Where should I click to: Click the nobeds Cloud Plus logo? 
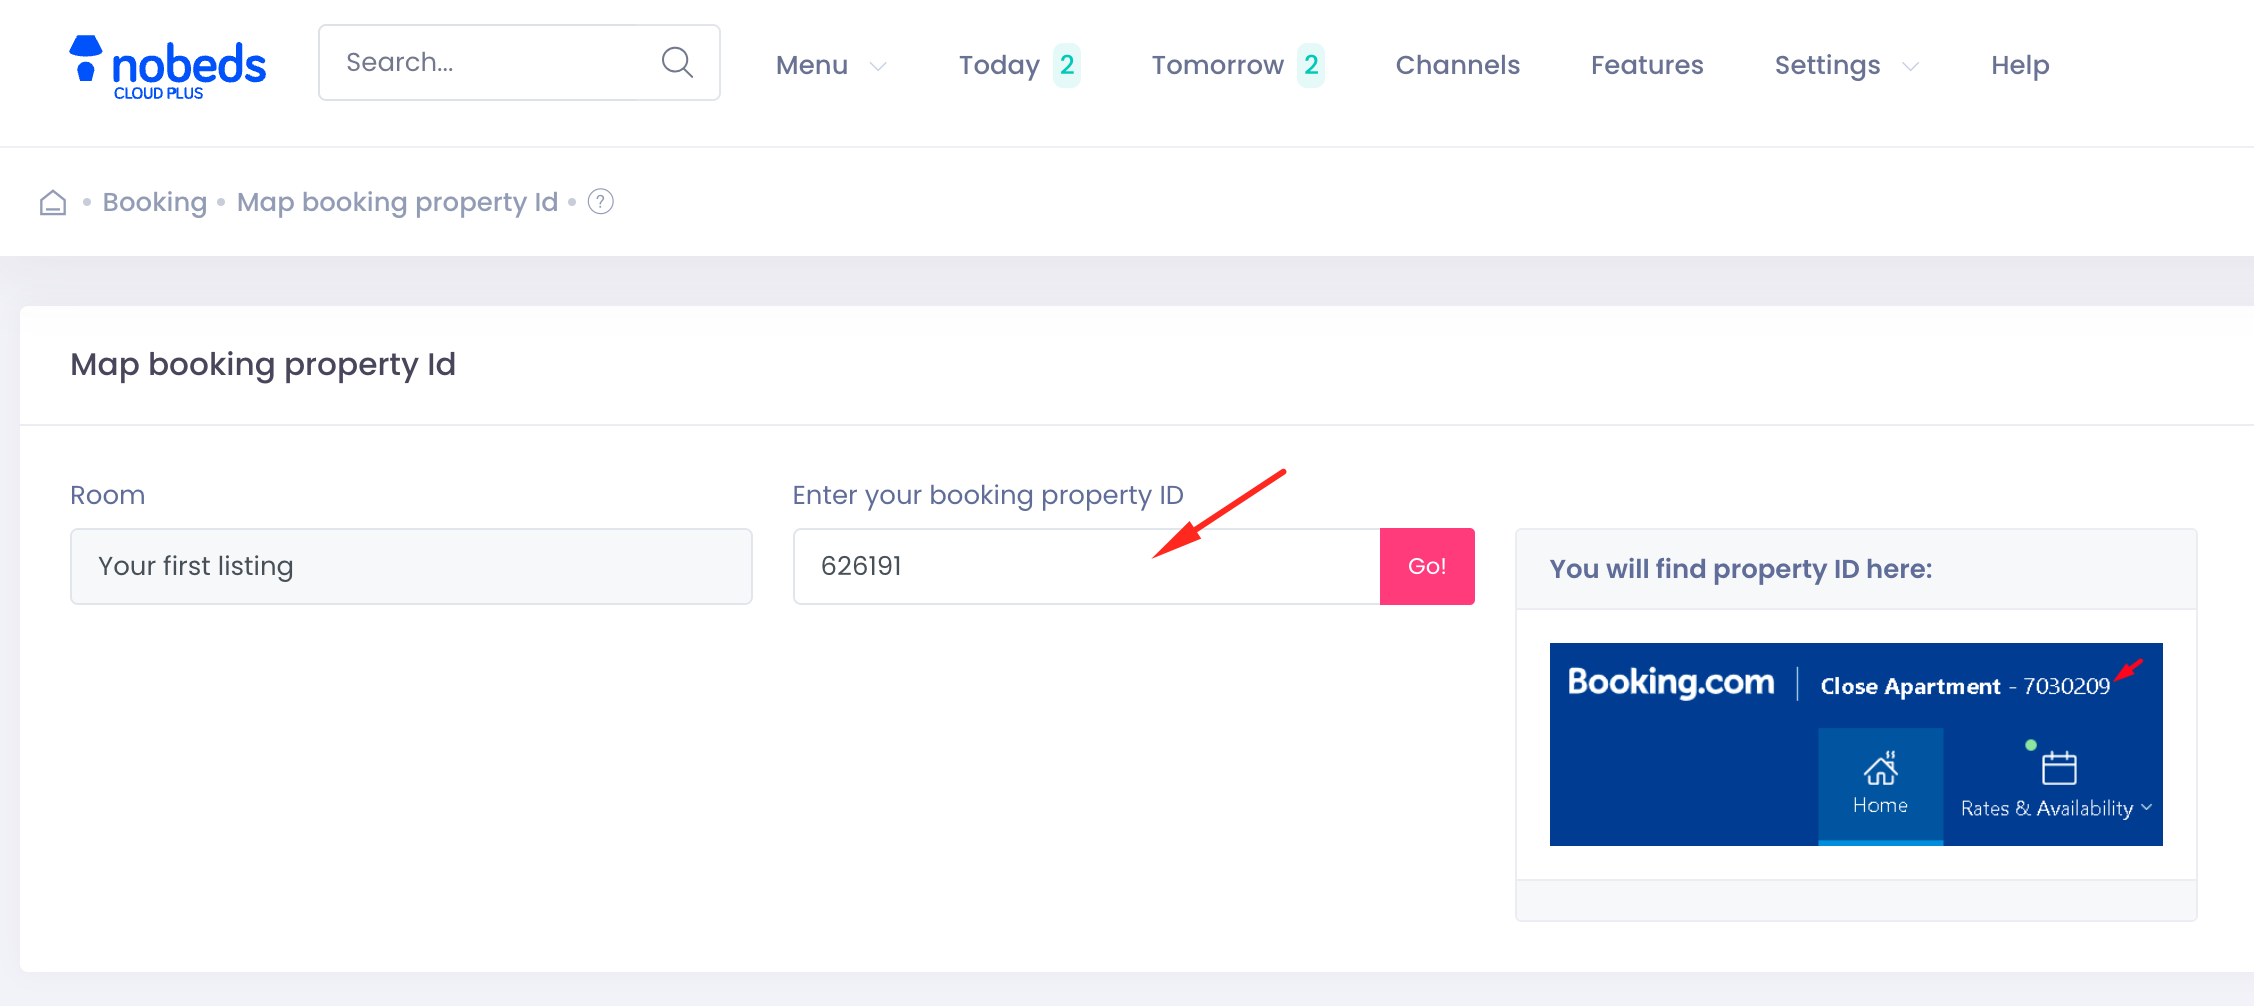point(168,67)
